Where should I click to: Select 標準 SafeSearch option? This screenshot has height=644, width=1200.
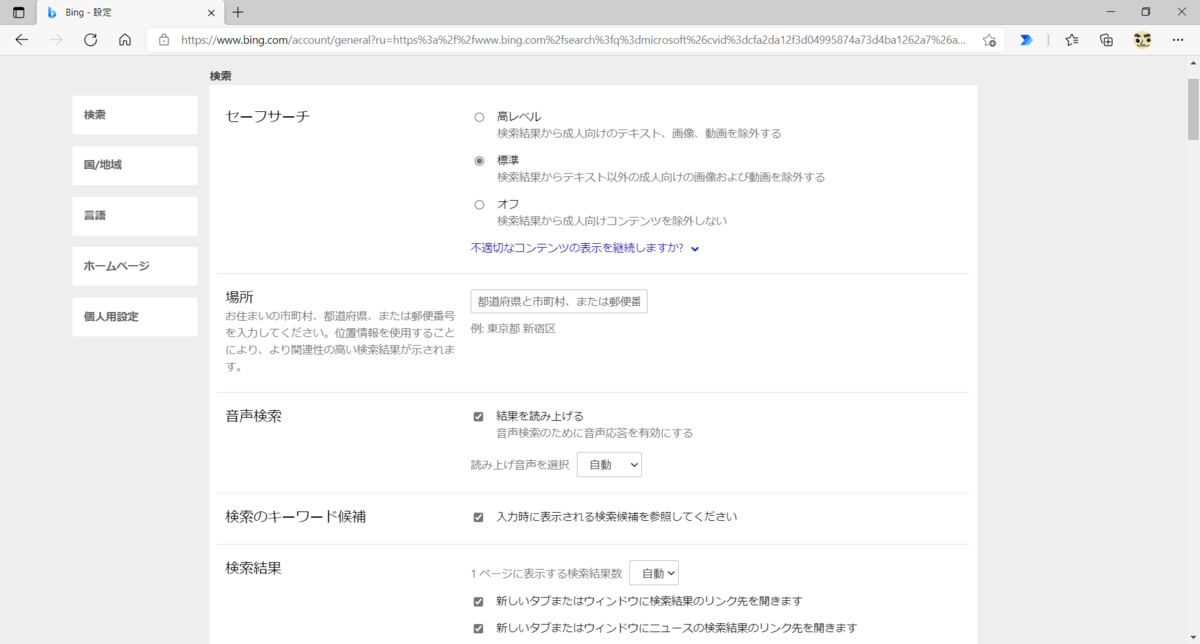pyautogui.click(x=479, y=161)
